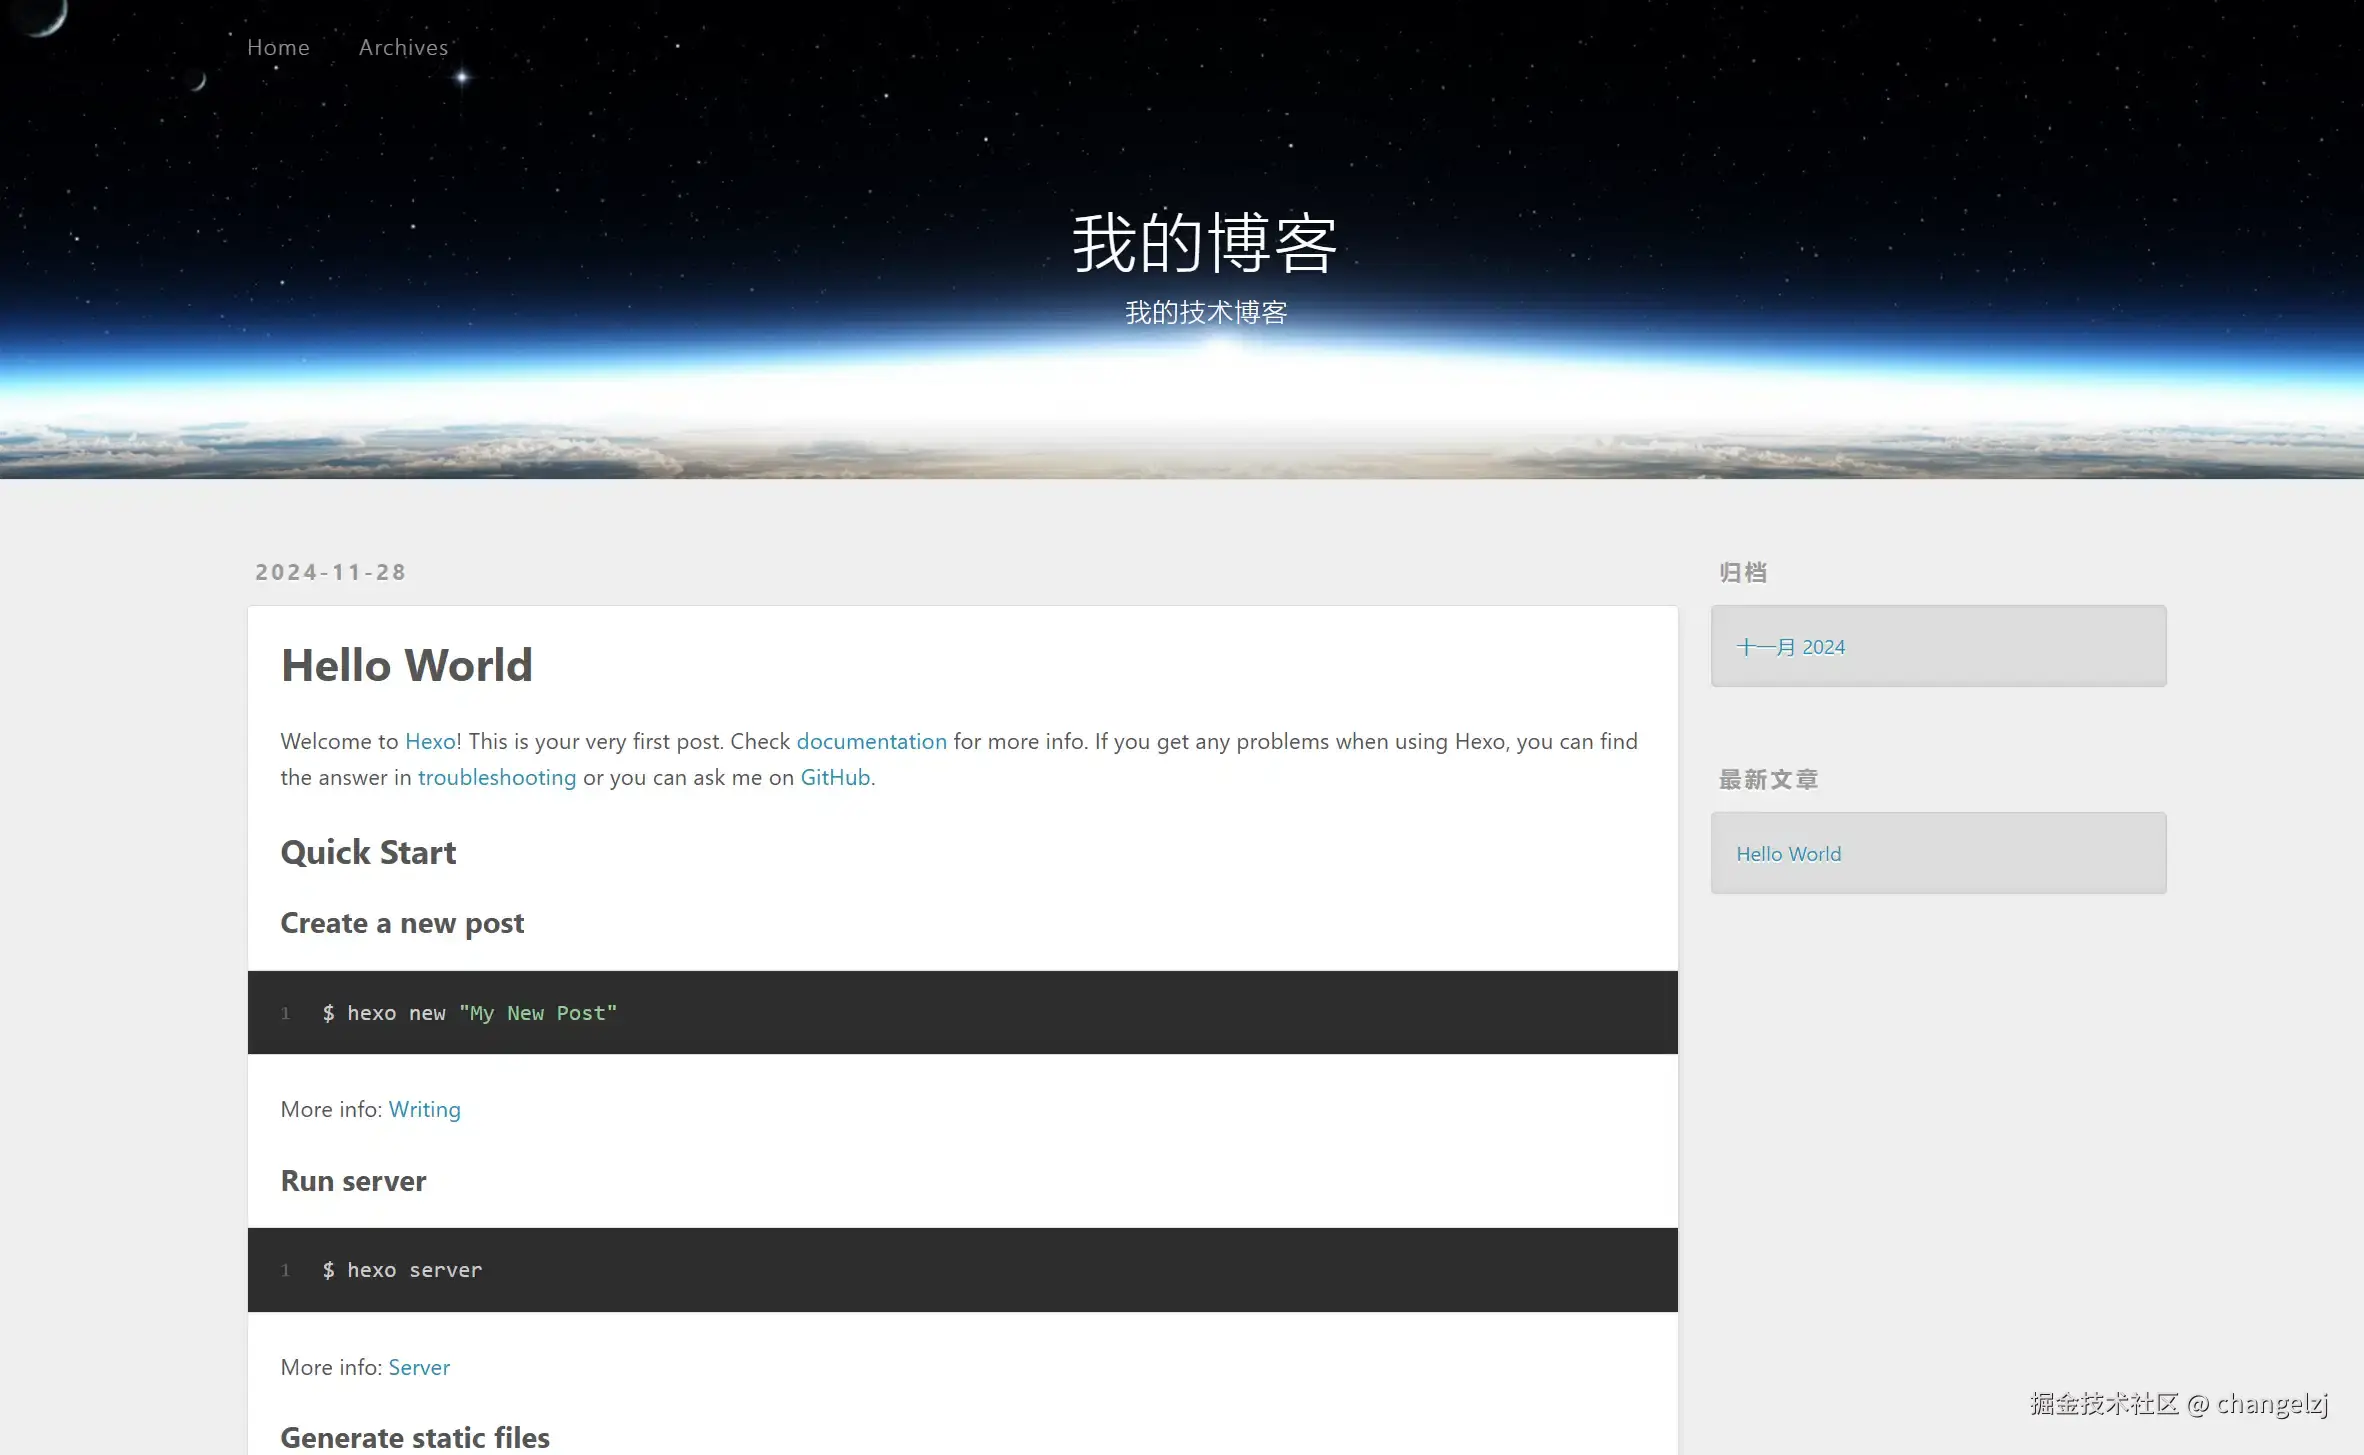Open the documentation link

[870, 741]
